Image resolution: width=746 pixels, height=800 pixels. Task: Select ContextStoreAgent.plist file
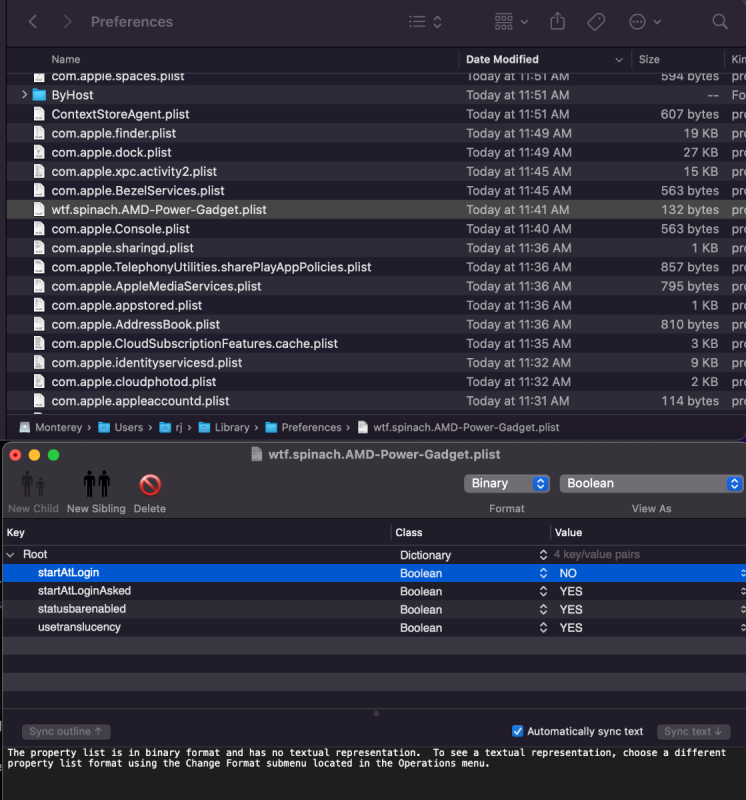[x=120, y=114]
